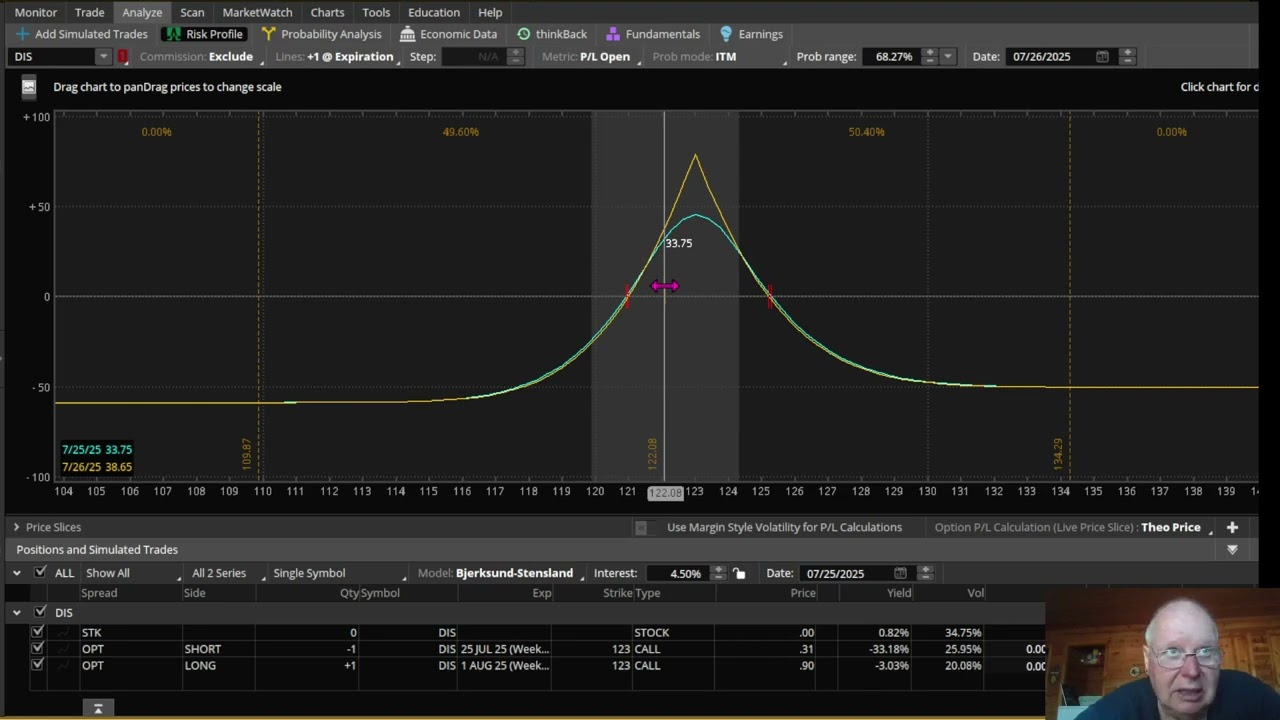Open the Risk Profile view

203,34
